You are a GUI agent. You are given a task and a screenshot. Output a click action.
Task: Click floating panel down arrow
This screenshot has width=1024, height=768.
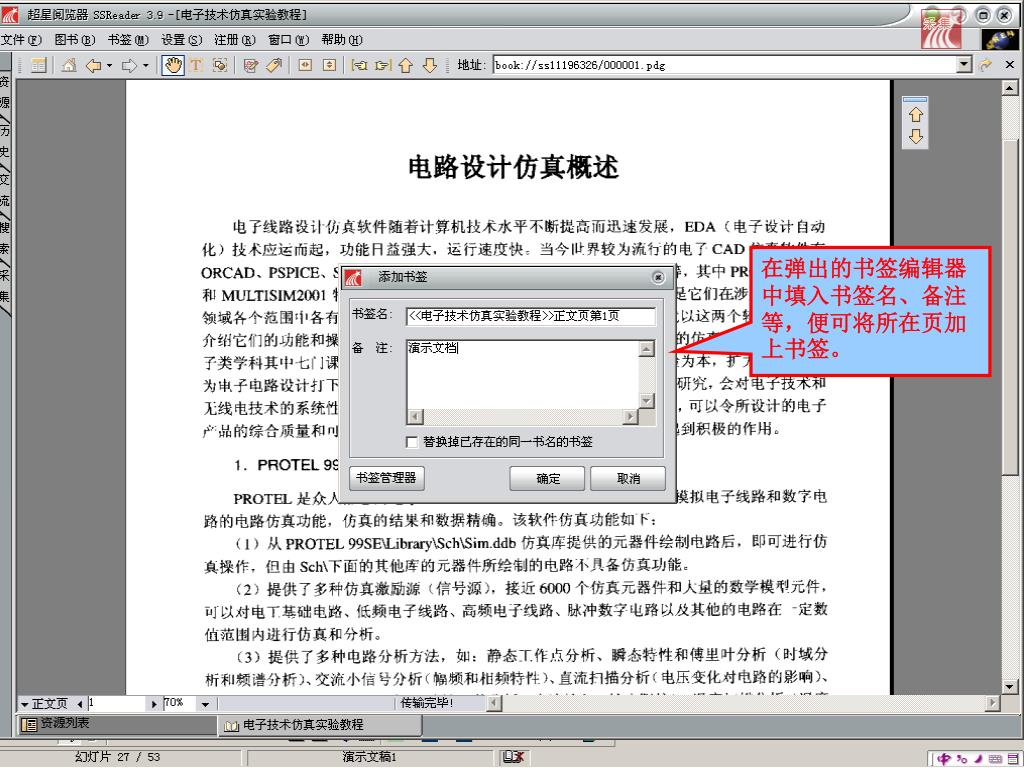pyautogui.click(x=916, y=136)
